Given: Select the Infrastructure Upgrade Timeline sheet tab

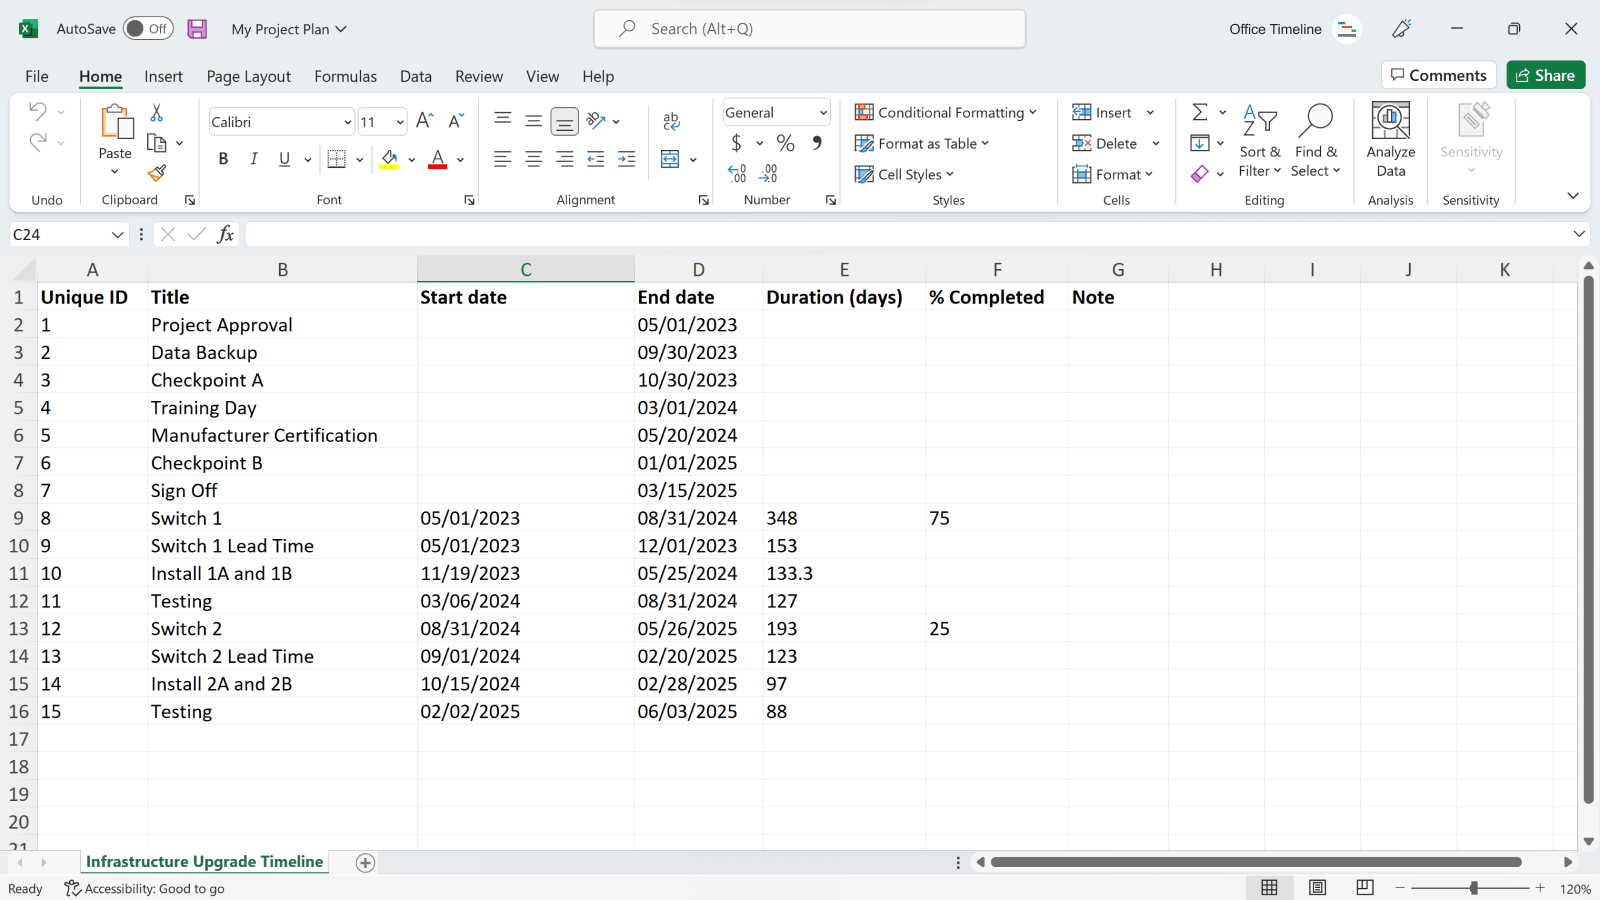Looking at the screenshot, I should (204, 861).
